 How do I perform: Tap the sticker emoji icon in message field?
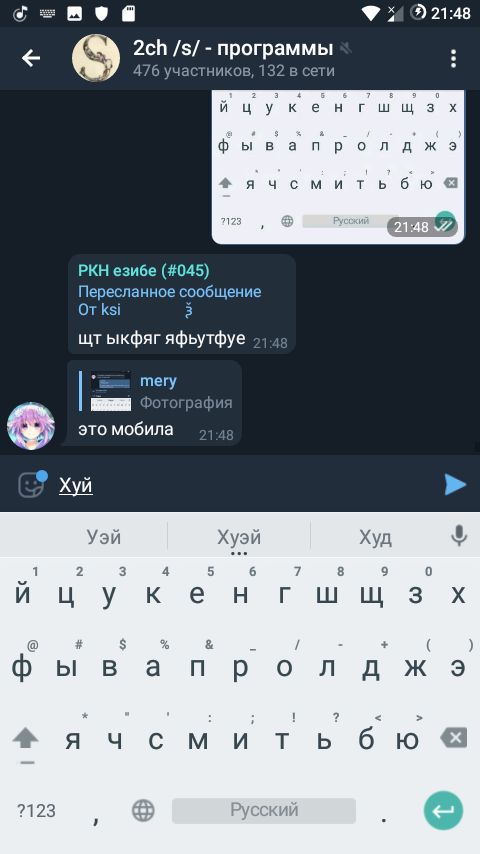pyautogui.click(x=32, y=484)
